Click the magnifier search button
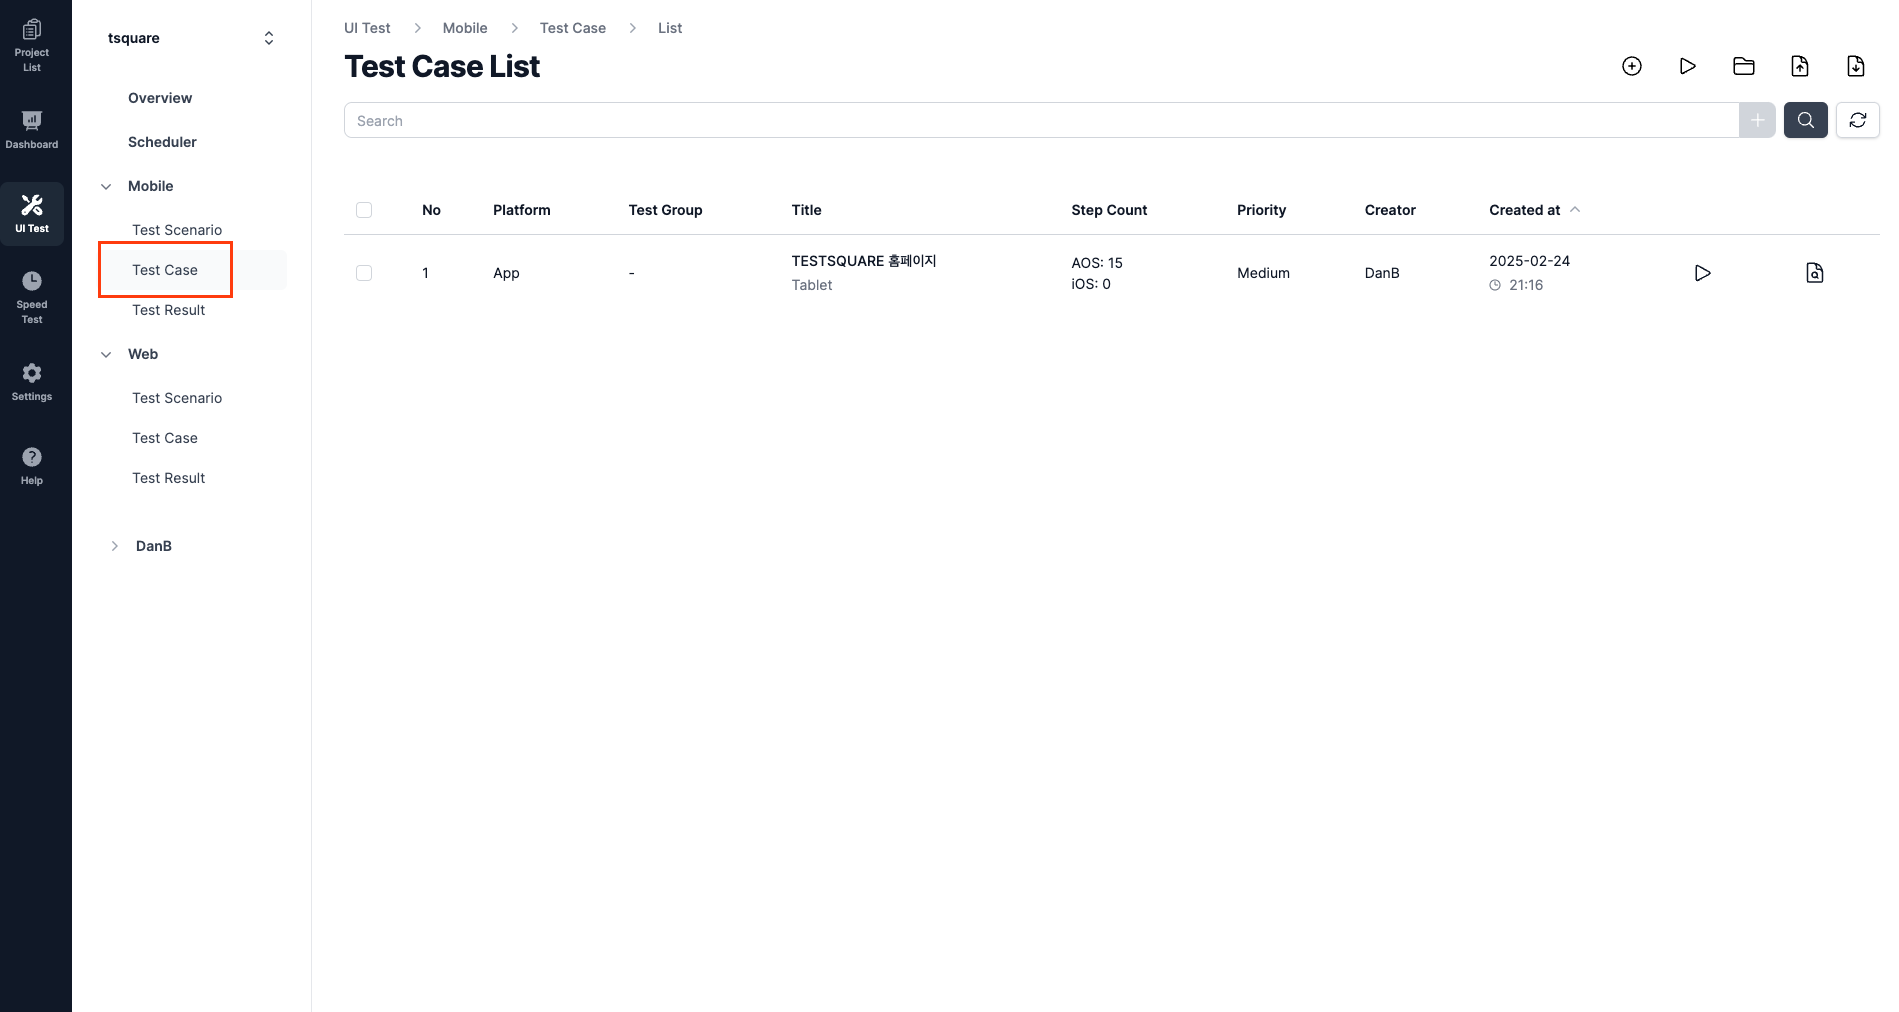 [x=1805, y=120]
